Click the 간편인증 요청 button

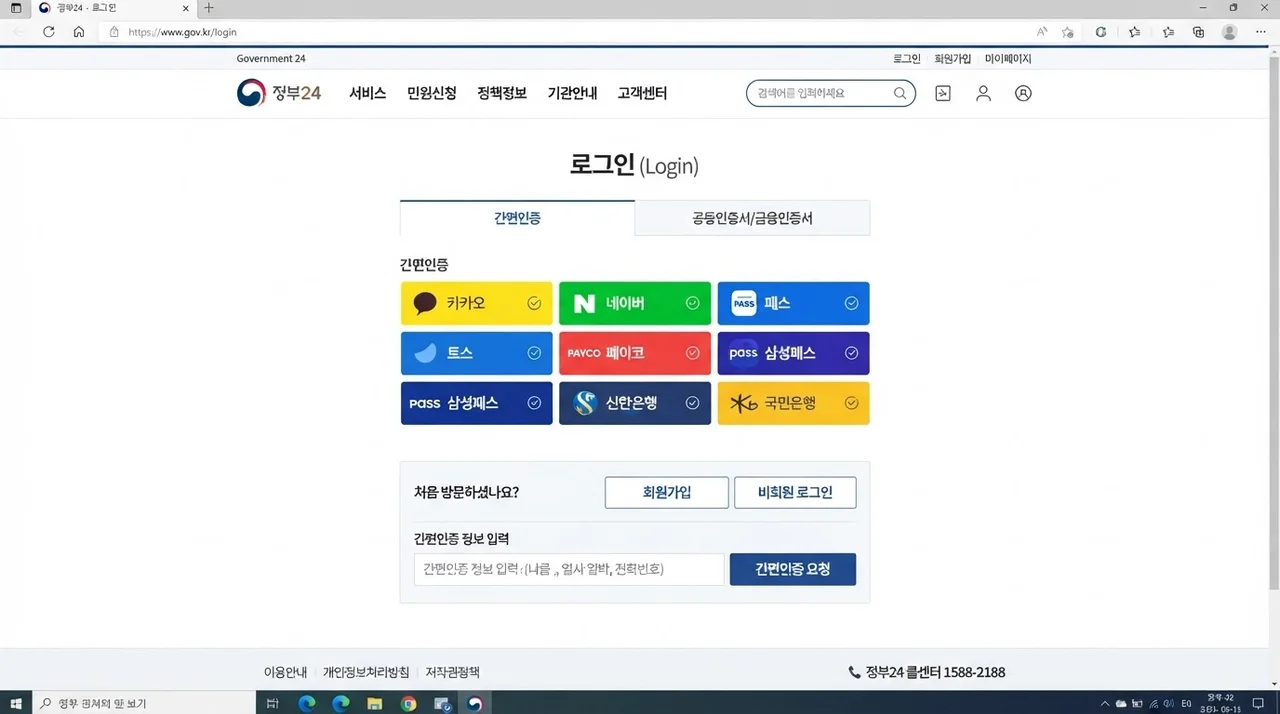tap(793, 569)
